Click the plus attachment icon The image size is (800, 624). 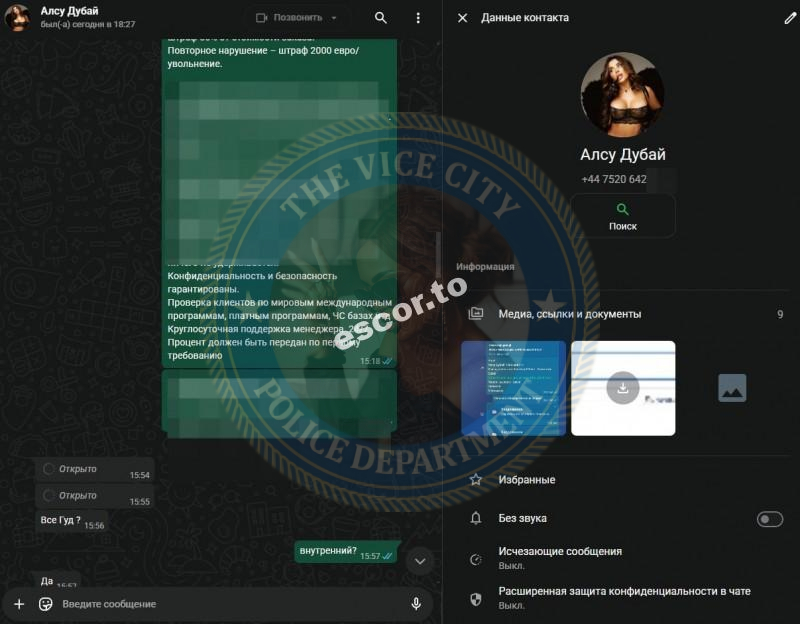19,604
